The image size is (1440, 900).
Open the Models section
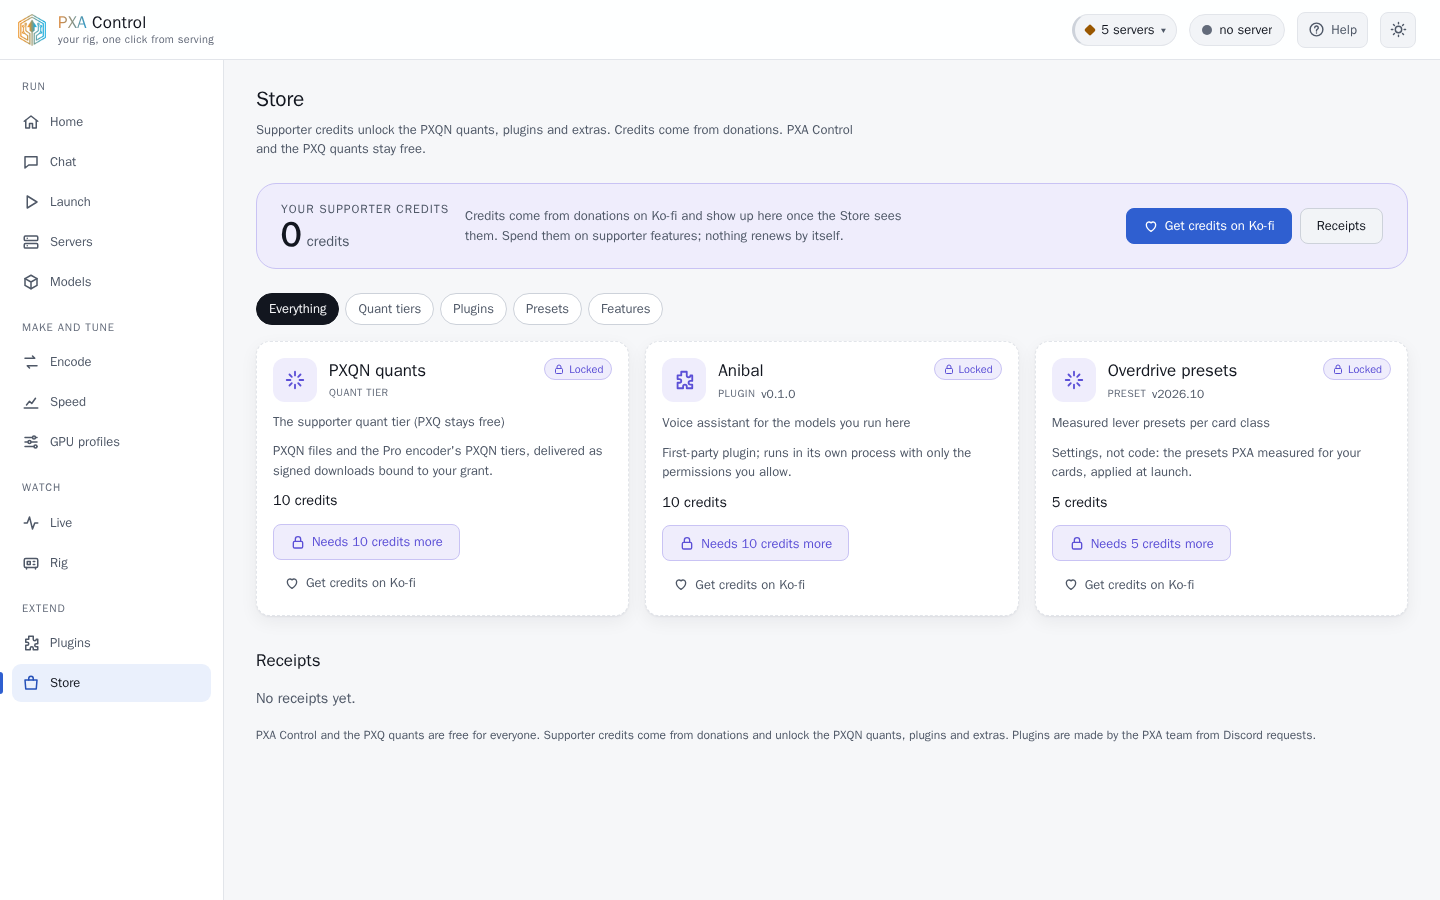(111, 282)
